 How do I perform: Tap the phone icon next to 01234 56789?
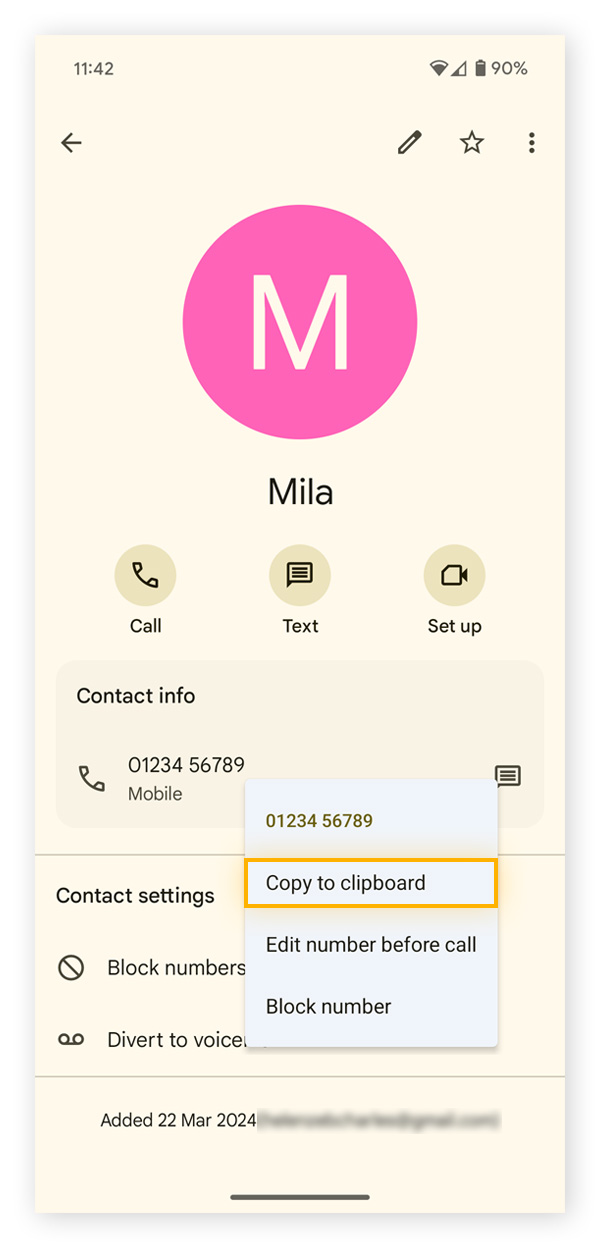point(91,776)
